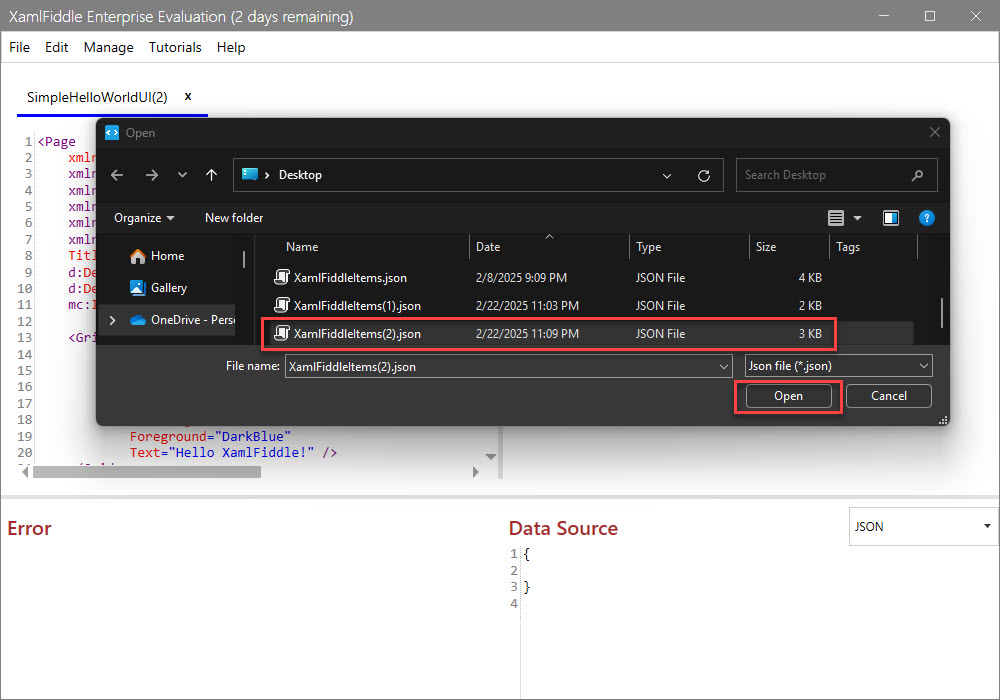Sort files by Size column
Screen dimensions: 1000x700
tap(766, 247)
